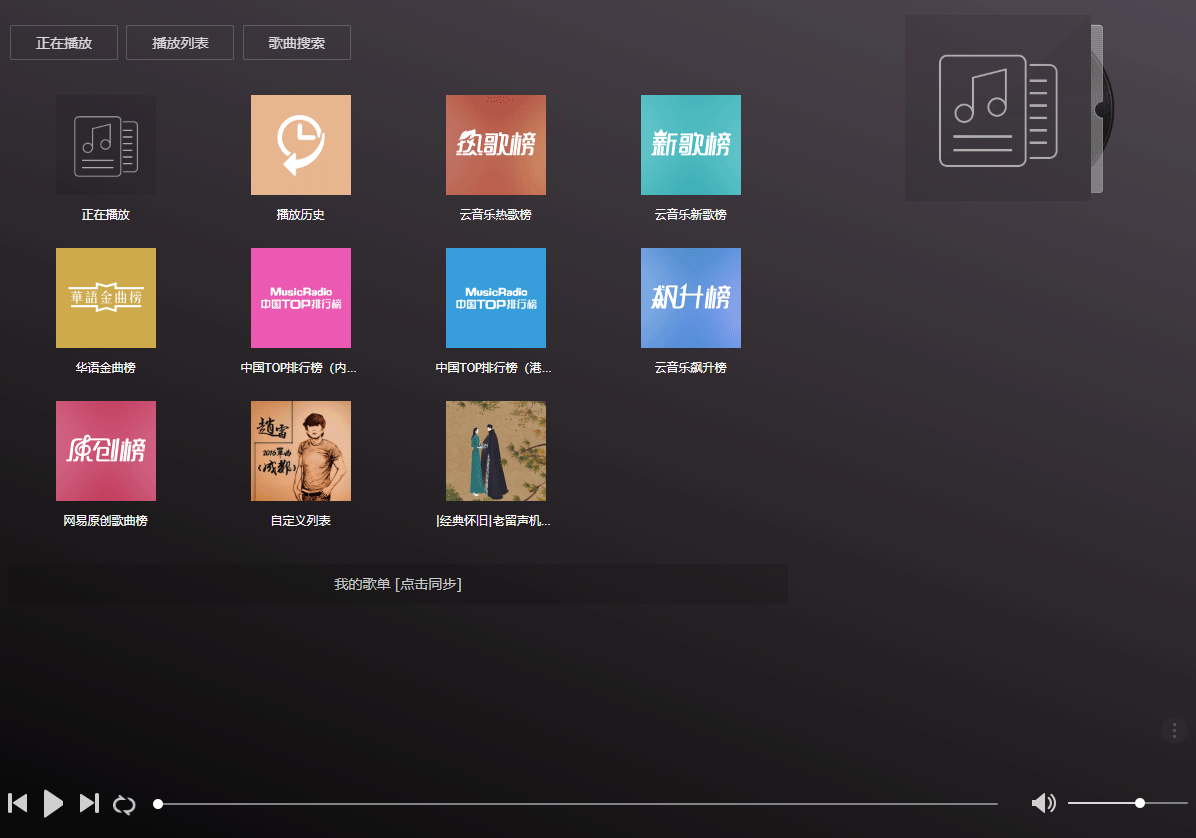
Task: Skip to the next track
Action: tap(89, 803)
